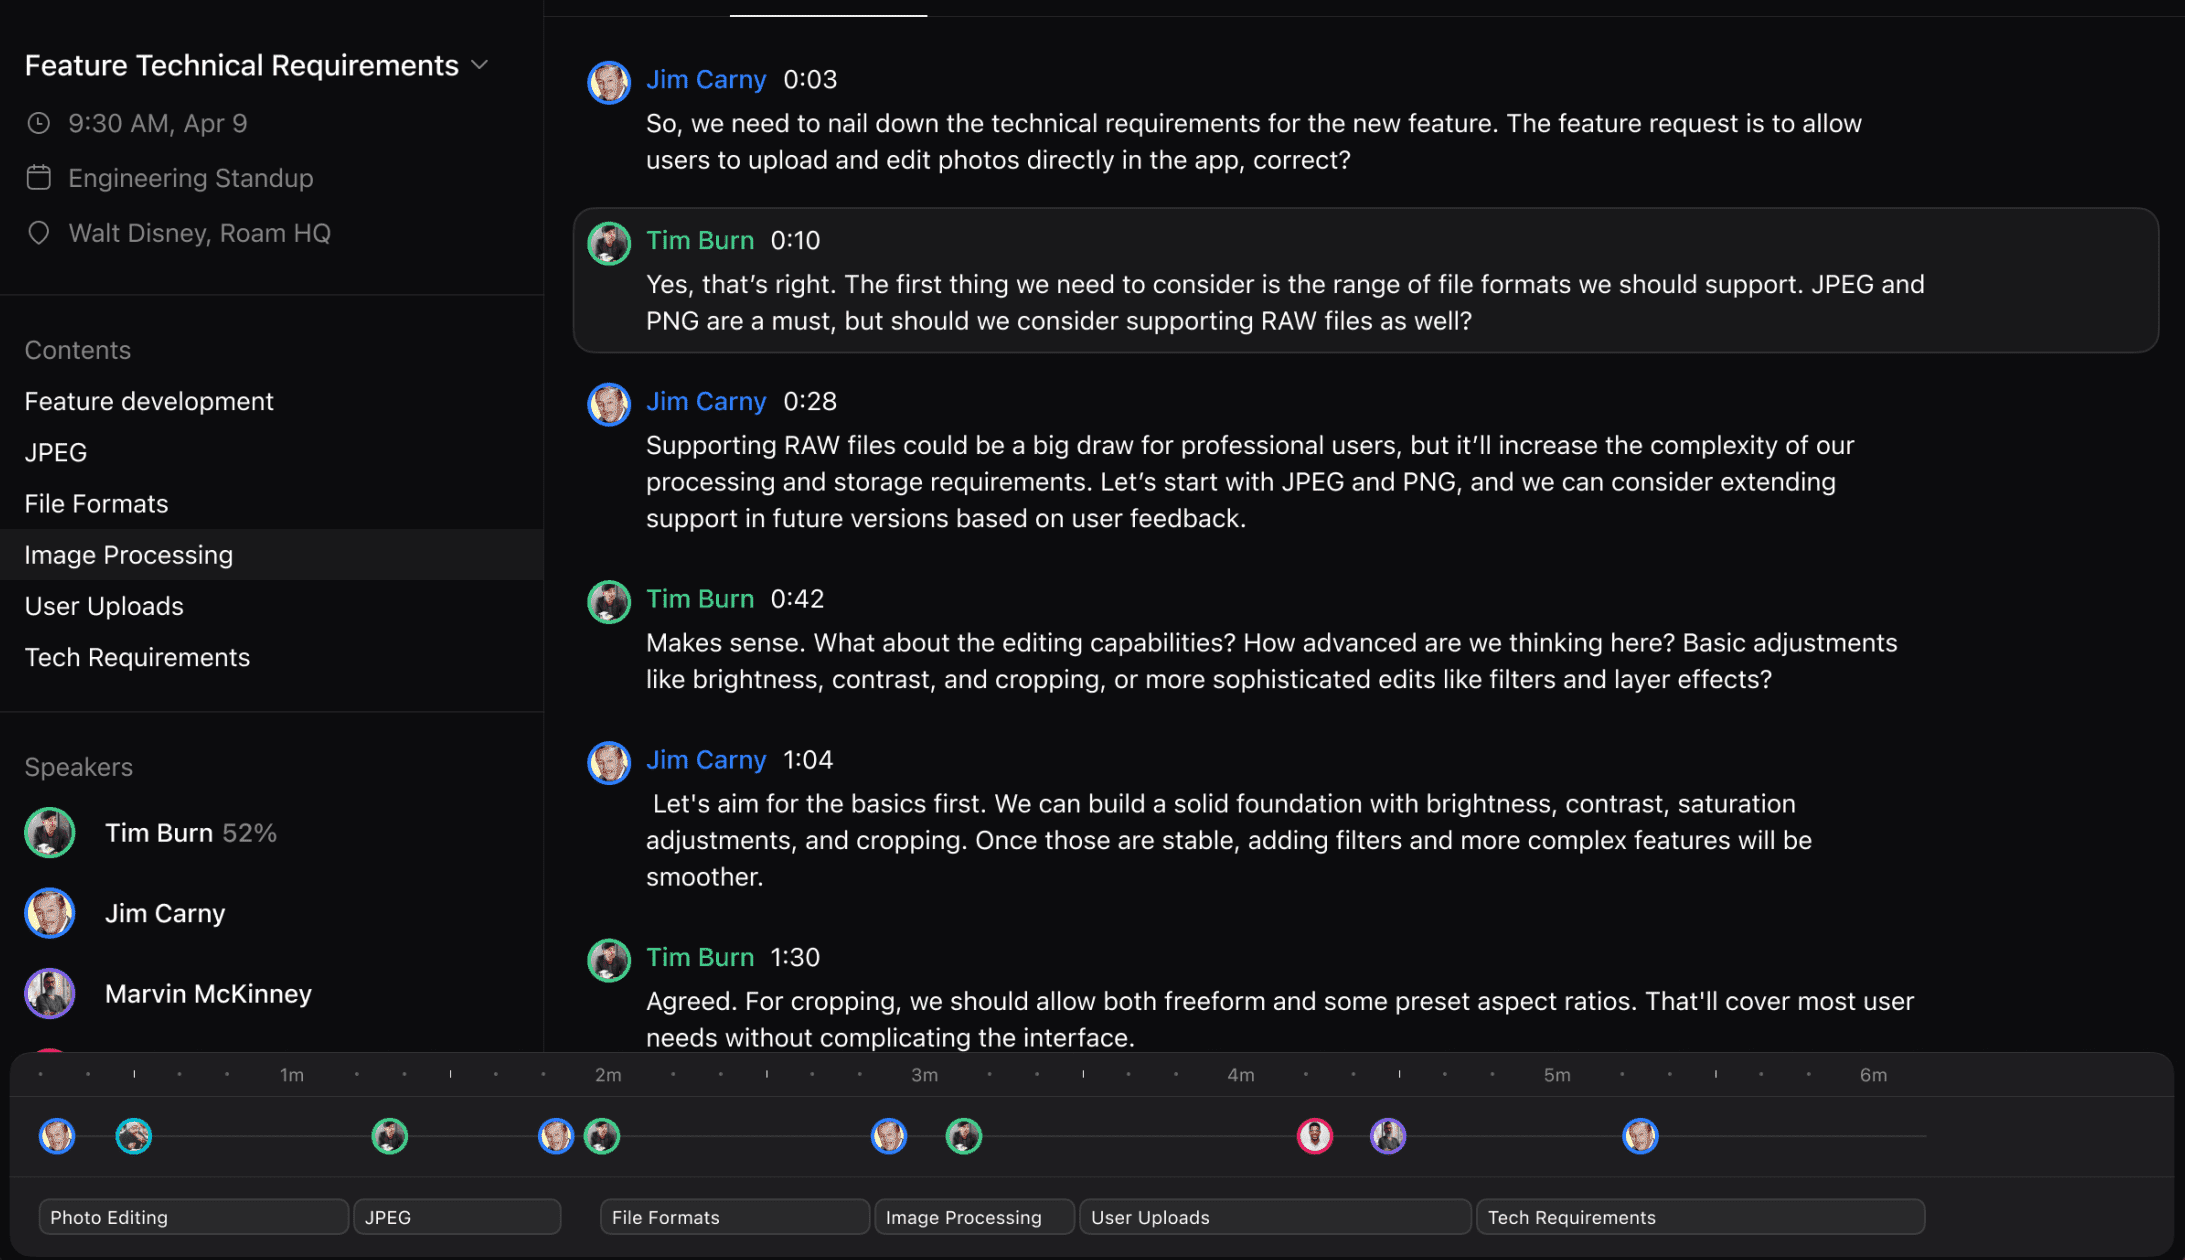Go to File Formats in Contents
This screenshot has height=1260, width=2185.
[x=96, y=503]
